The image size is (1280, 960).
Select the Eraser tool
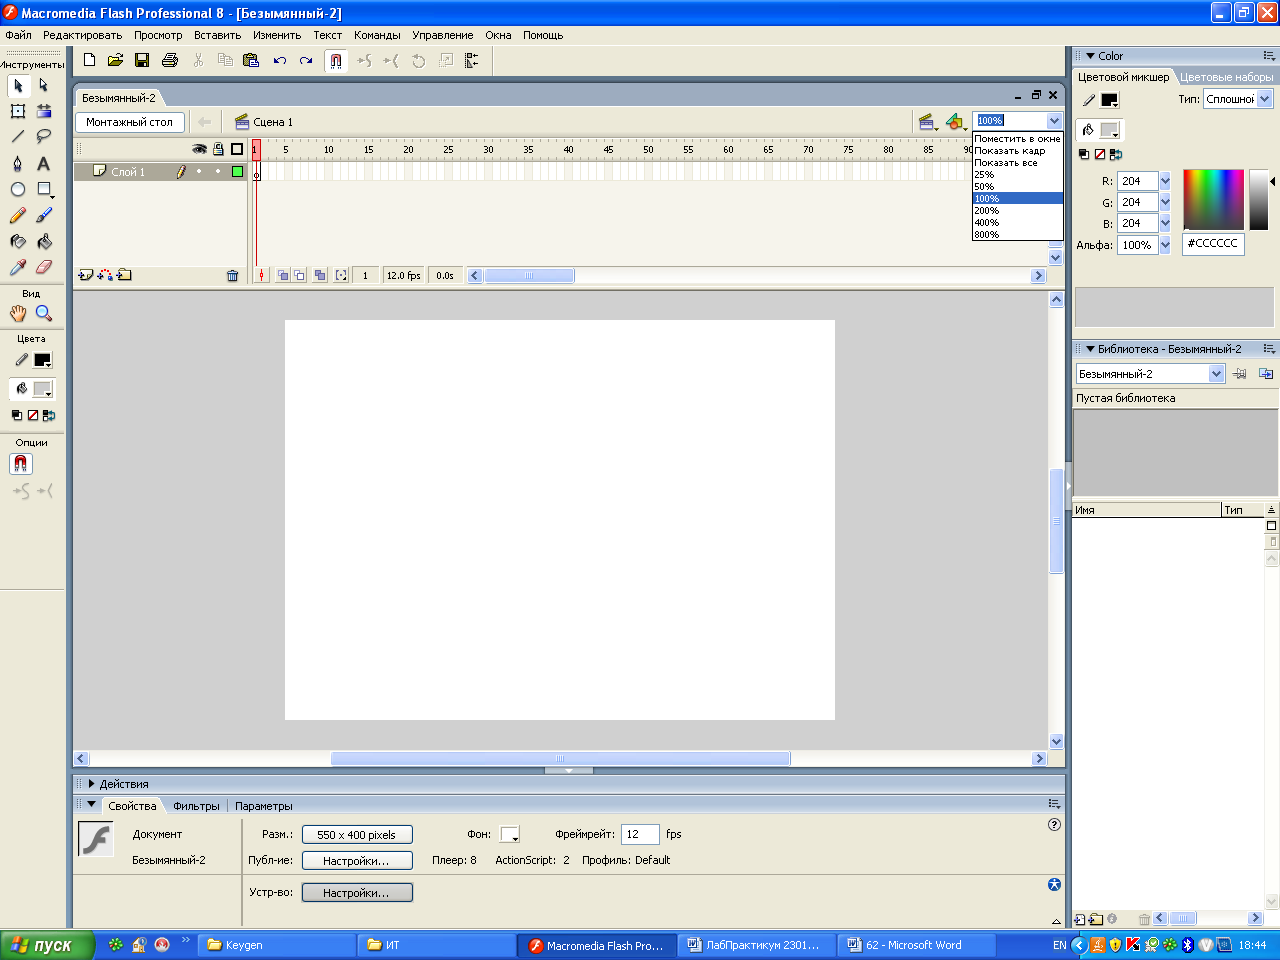44,267
